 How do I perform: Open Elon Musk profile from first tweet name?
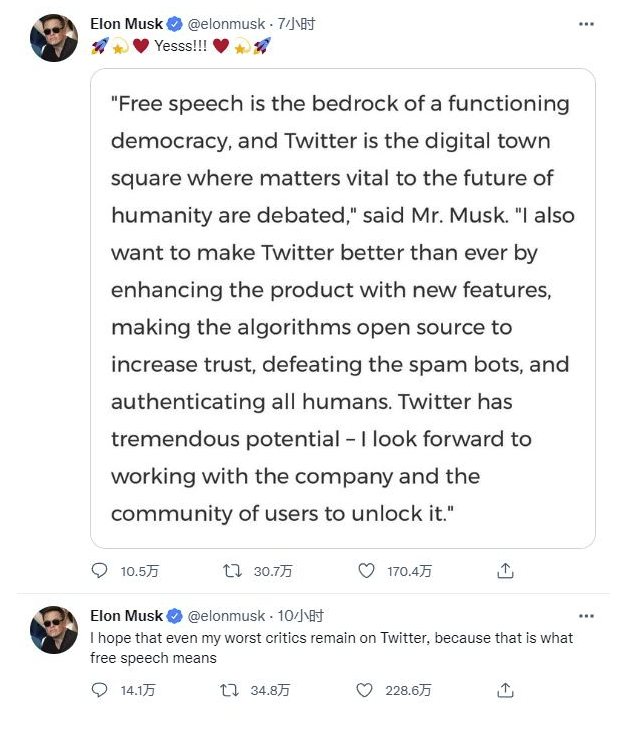[126, 24]
